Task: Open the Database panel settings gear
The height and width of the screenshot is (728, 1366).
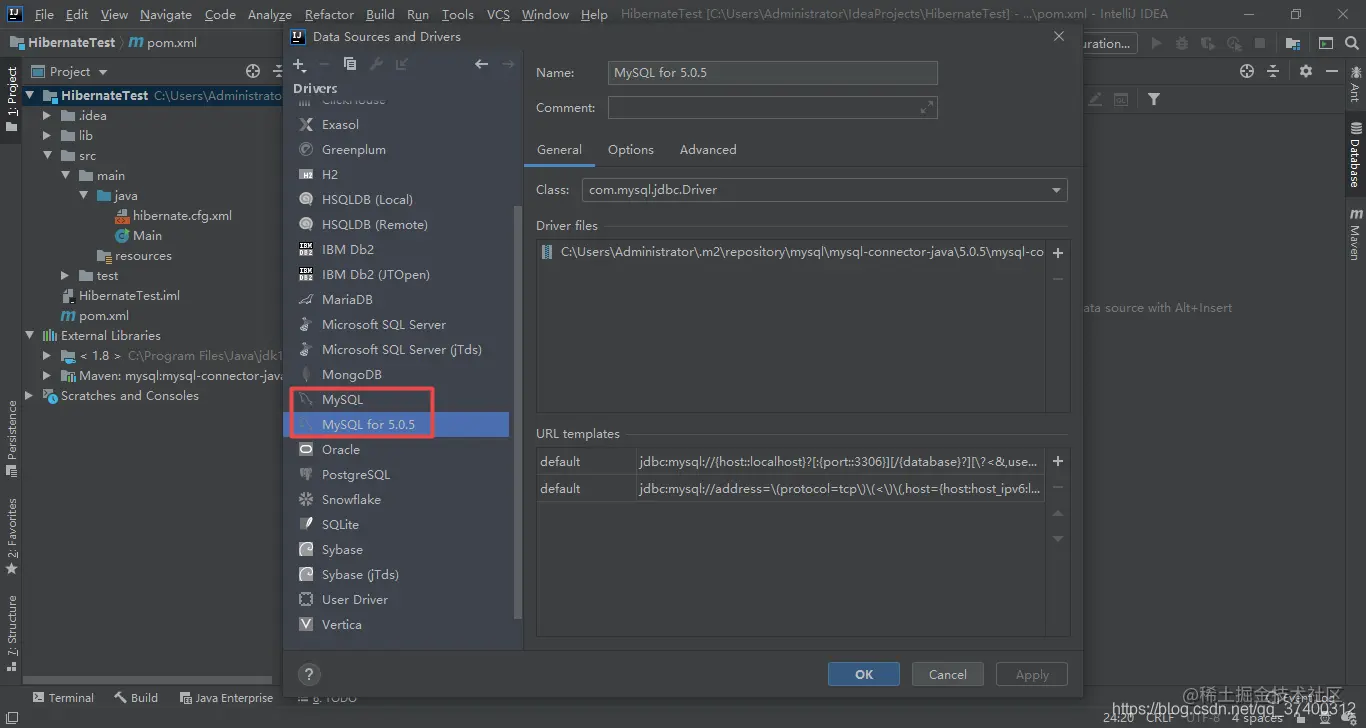Action: click(1305, 71)
